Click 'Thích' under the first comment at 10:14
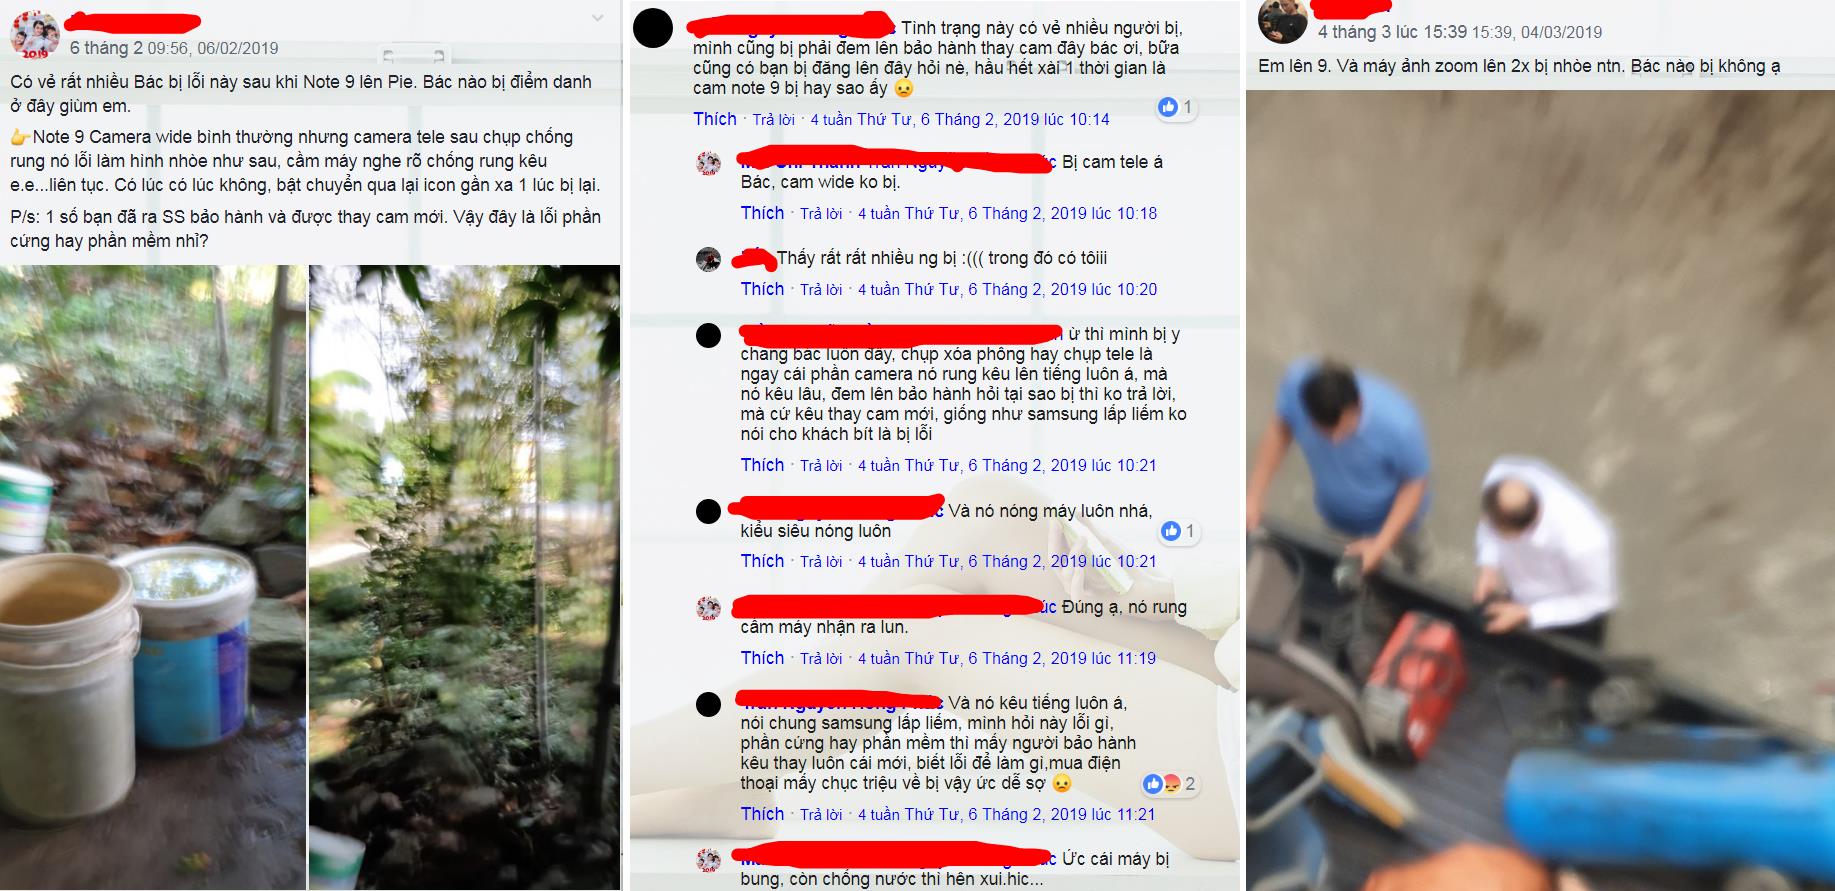The image size is (1835, 891). (715, 119)
